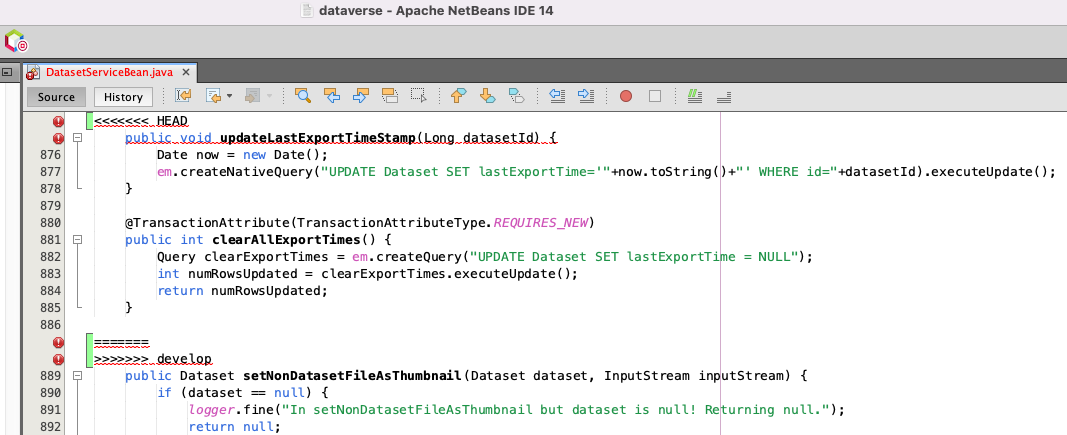
Task: Click the Next Bookmark icon
Action: pos(487,96)
